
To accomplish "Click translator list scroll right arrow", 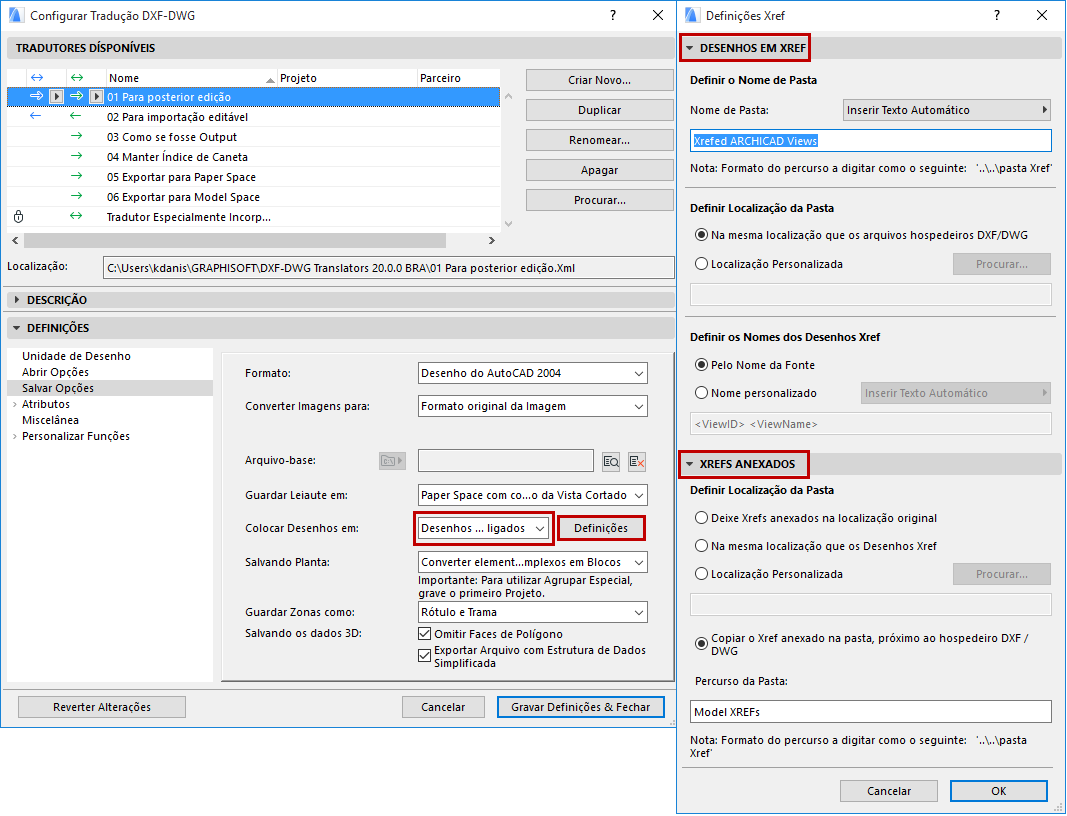I will coord(491,240).
